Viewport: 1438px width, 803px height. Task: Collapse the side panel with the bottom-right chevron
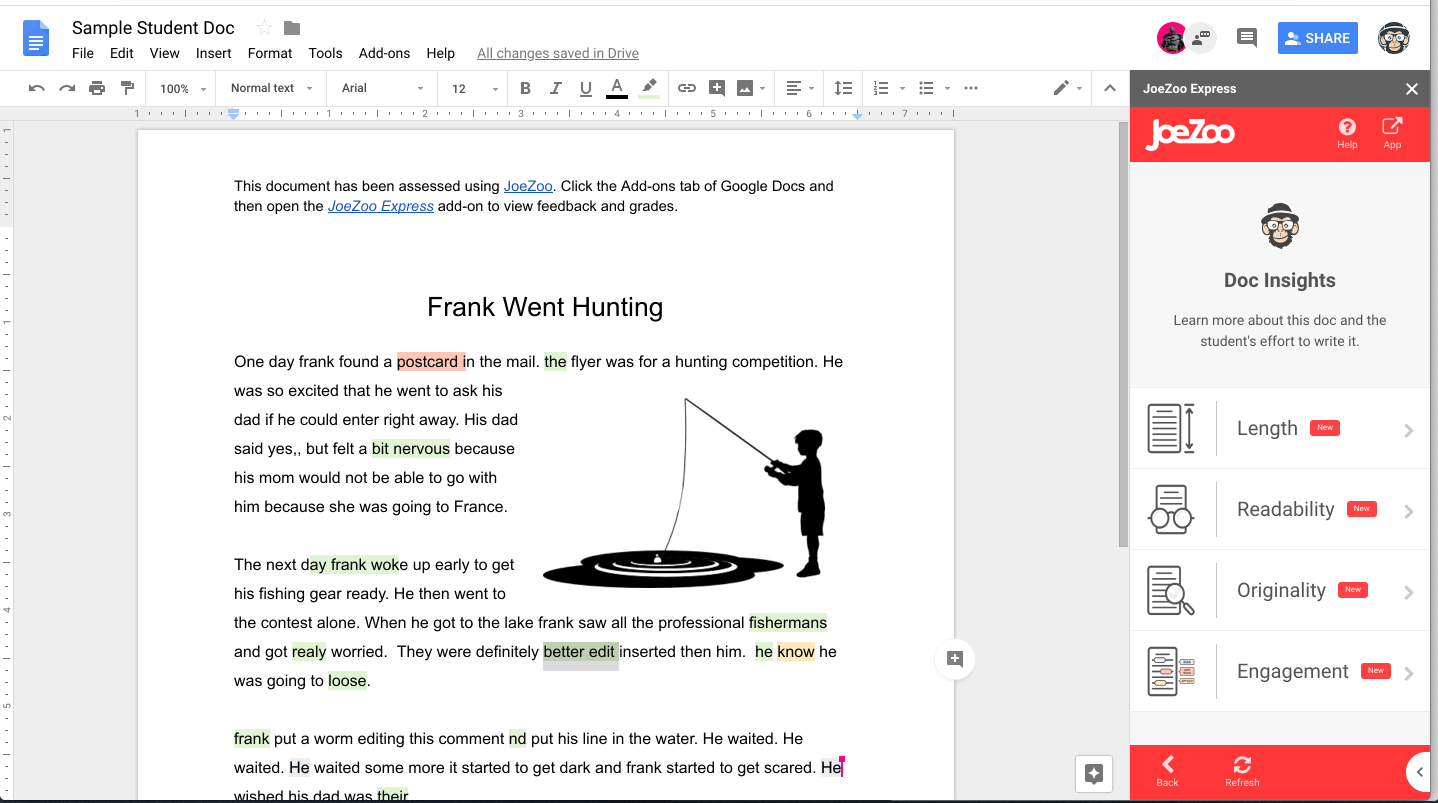(x=1421, y=772)
